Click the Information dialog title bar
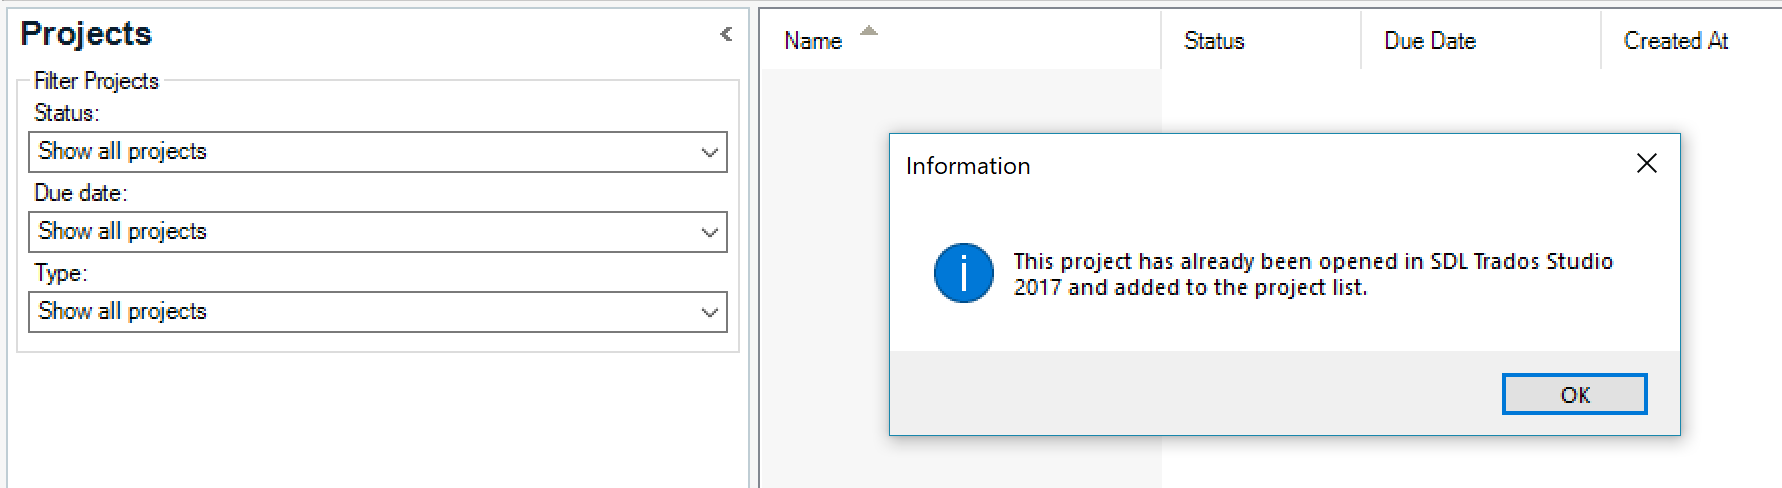Screen dimensions: 1782x488 pyautogui.click(x=1200, y=165)
